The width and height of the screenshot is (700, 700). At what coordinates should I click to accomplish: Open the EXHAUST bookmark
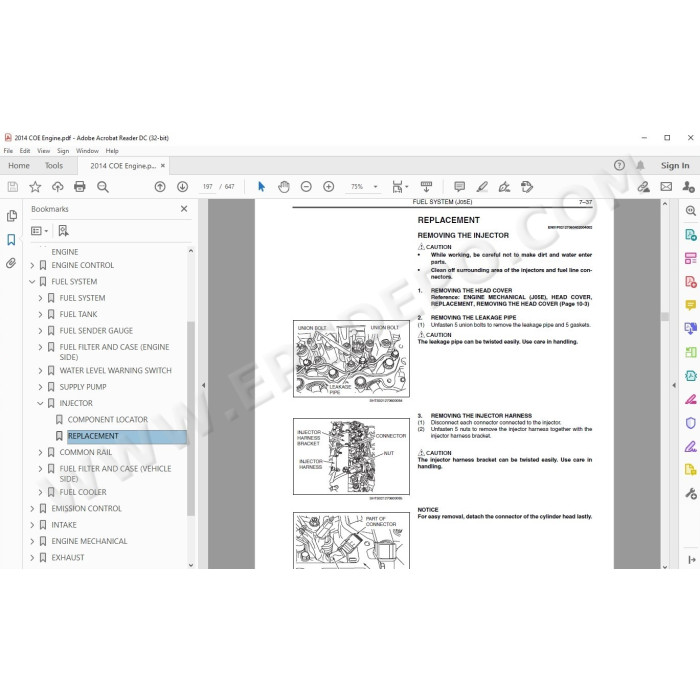pos(67,557)
